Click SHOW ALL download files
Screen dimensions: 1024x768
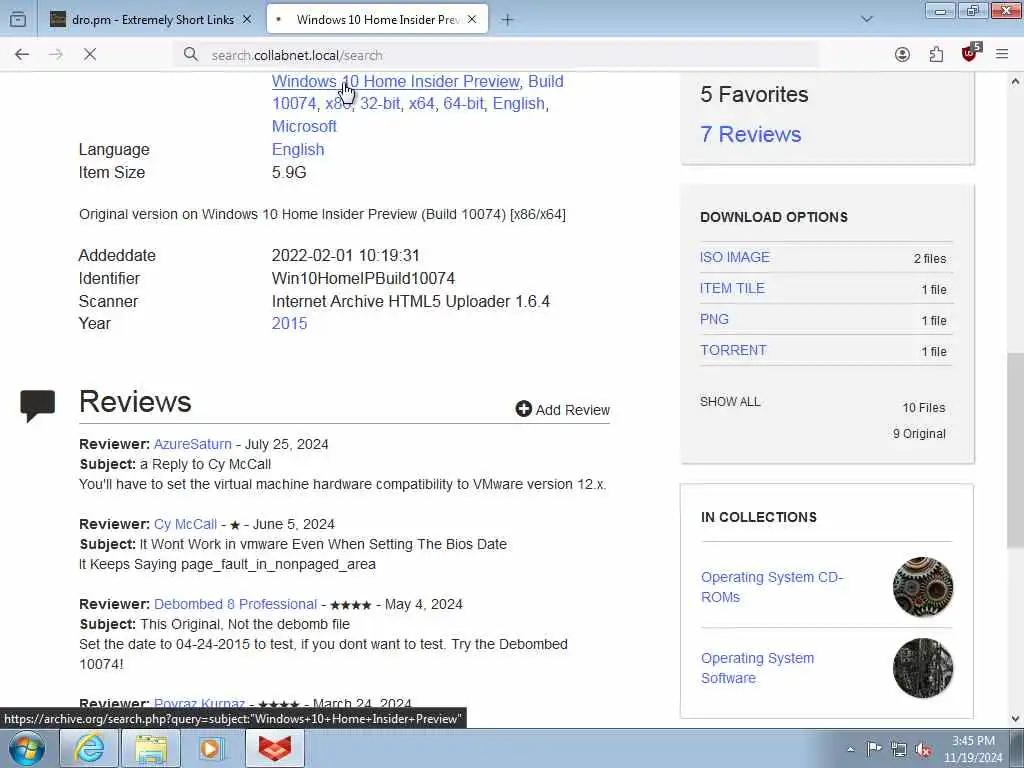coord(730,402)
